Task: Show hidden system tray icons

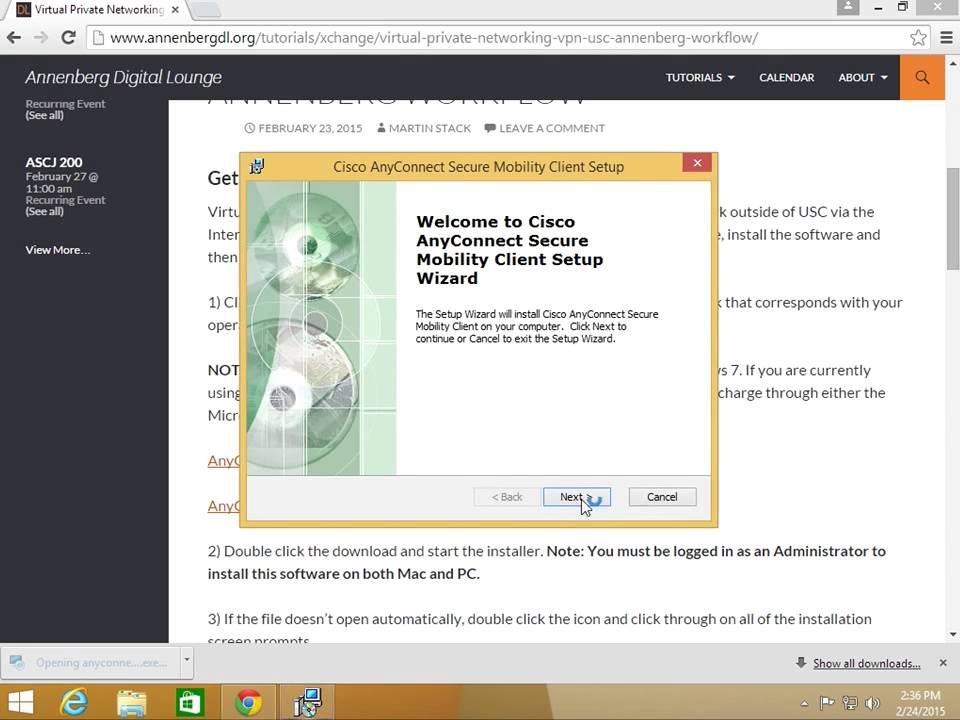Action: 804,703
